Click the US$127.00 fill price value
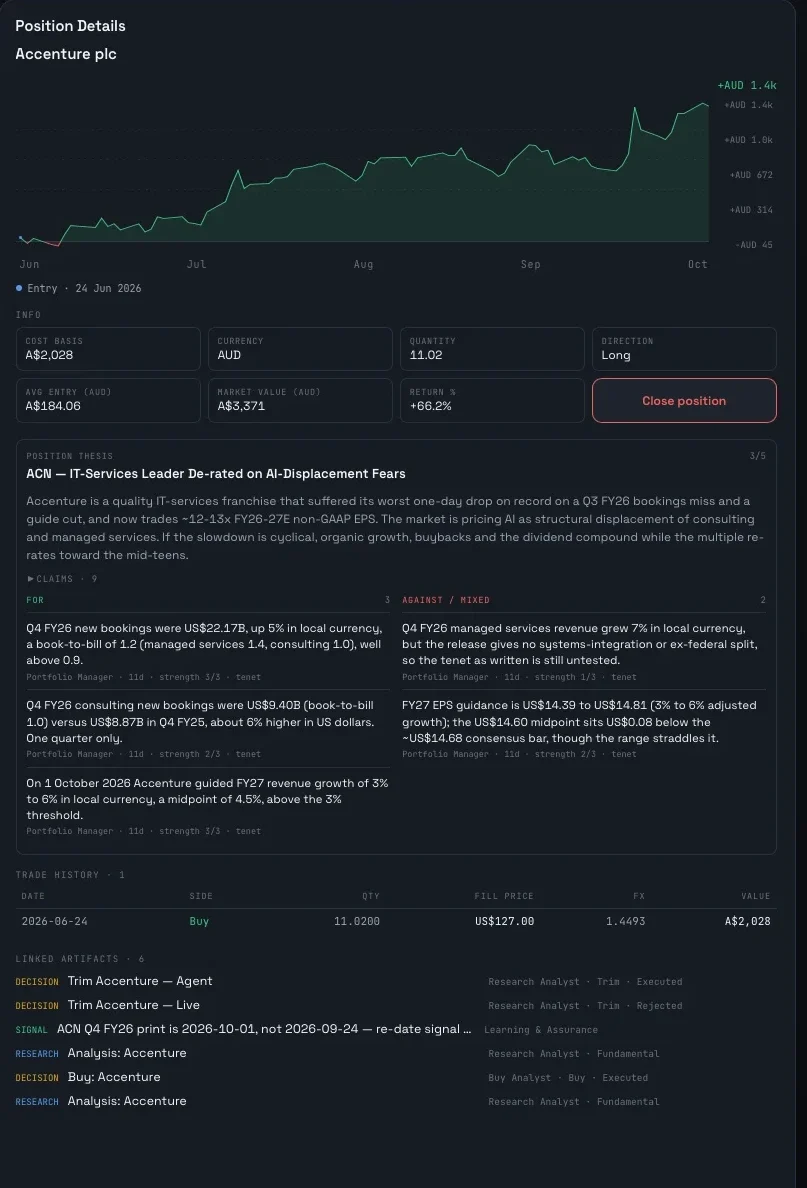The width and height of the screenshot is (807, 1188). click(504, 921)
